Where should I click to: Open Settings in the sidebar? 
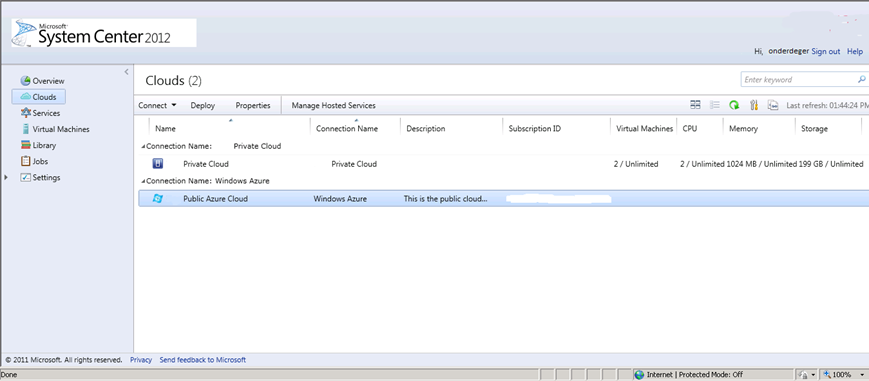(x=40, y=177)
